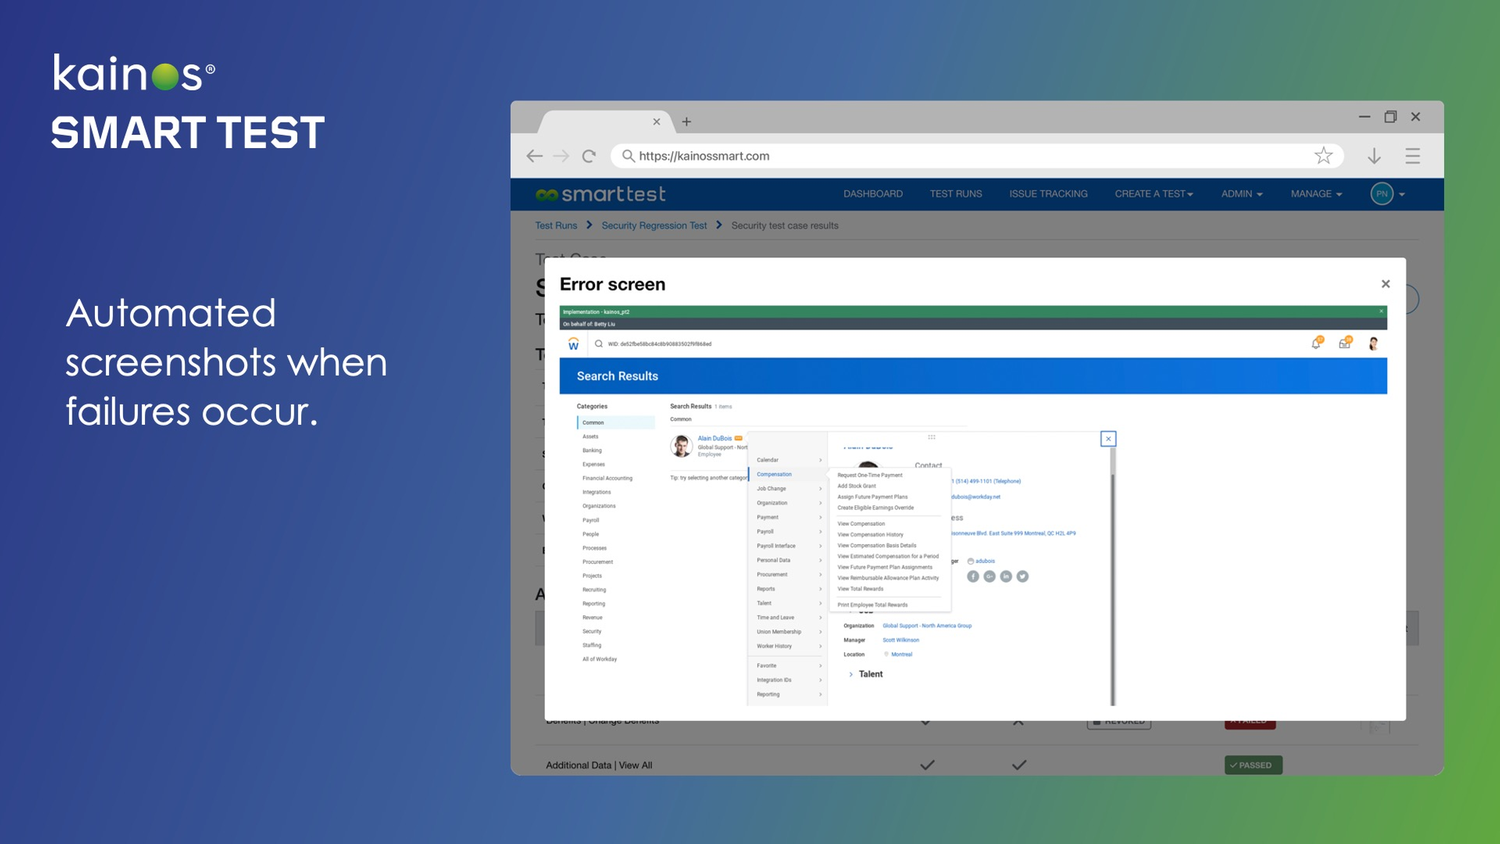This screenshot has width=1500, height=844.
Task: Open the LinkedIn icon on the profile
Action: (x=1005, y=576)
